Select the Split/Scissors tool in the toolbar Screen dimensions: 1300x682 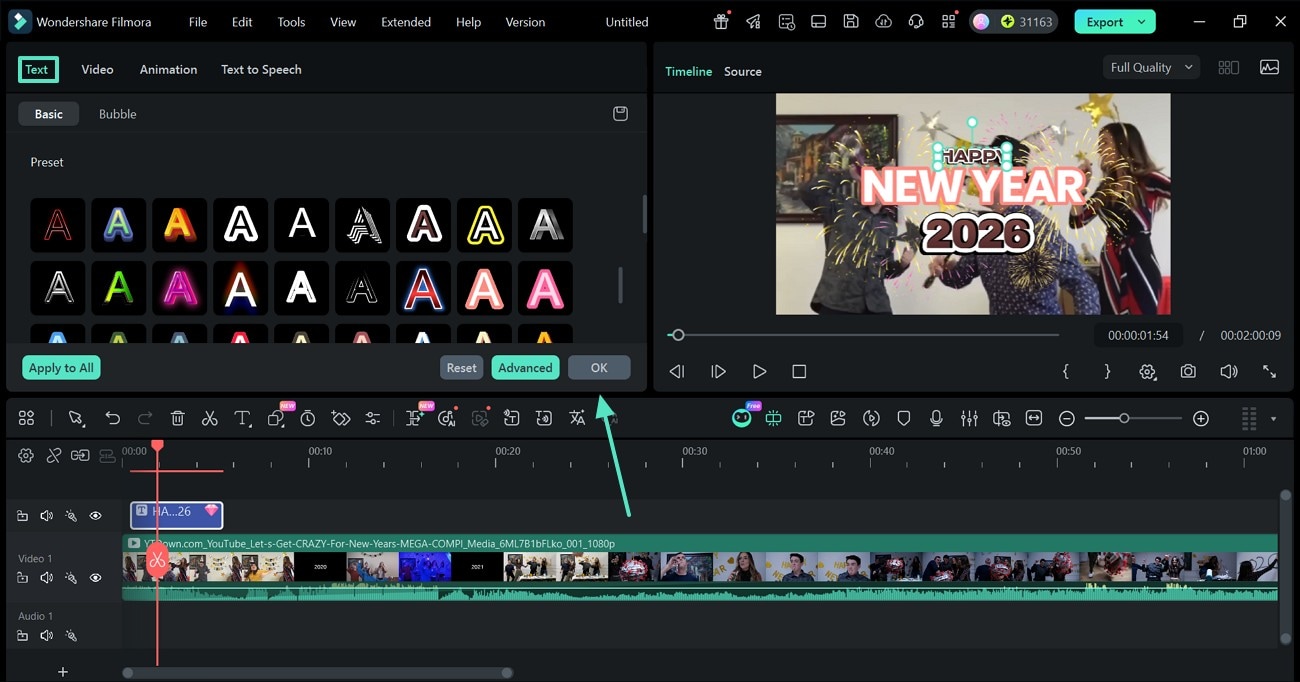click(x=210, y=418)
